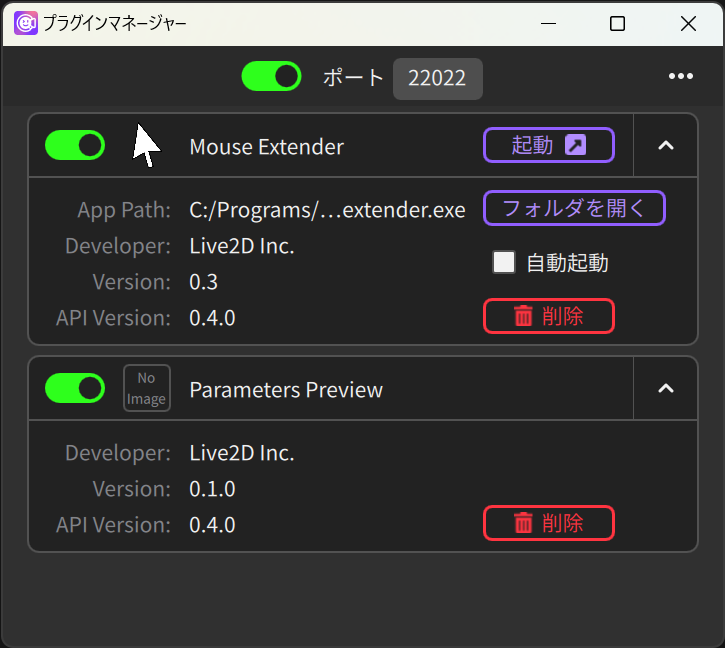
Task: Click the Mouse Extender plugin name
Action: (267, 147)
